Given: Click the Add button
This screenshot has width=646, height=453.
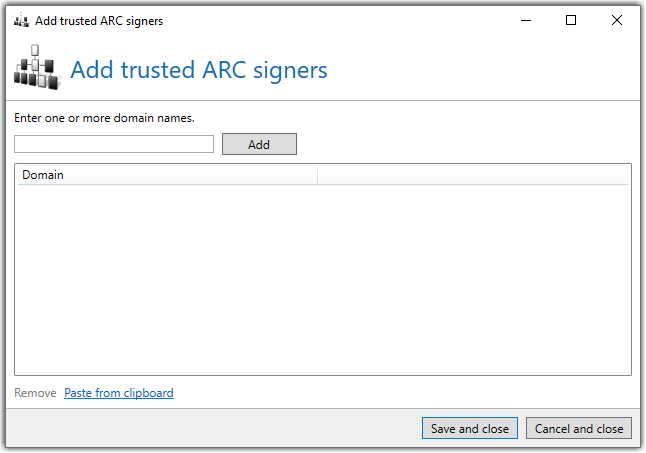Looking at the screenshot, I should coord(259,144).
